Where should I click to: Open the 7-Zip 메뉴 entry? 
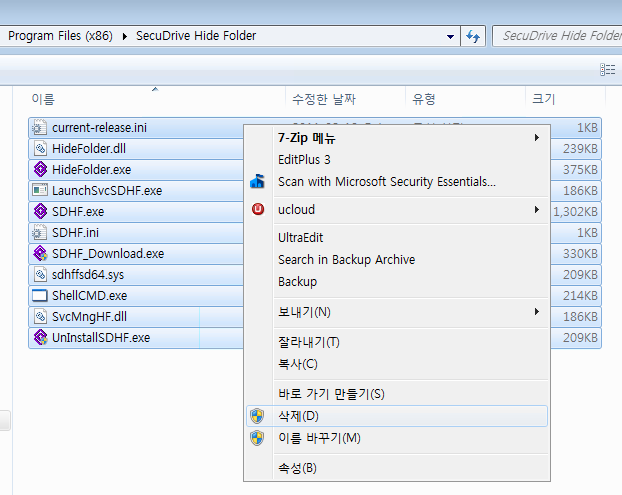tap(397, 138)
